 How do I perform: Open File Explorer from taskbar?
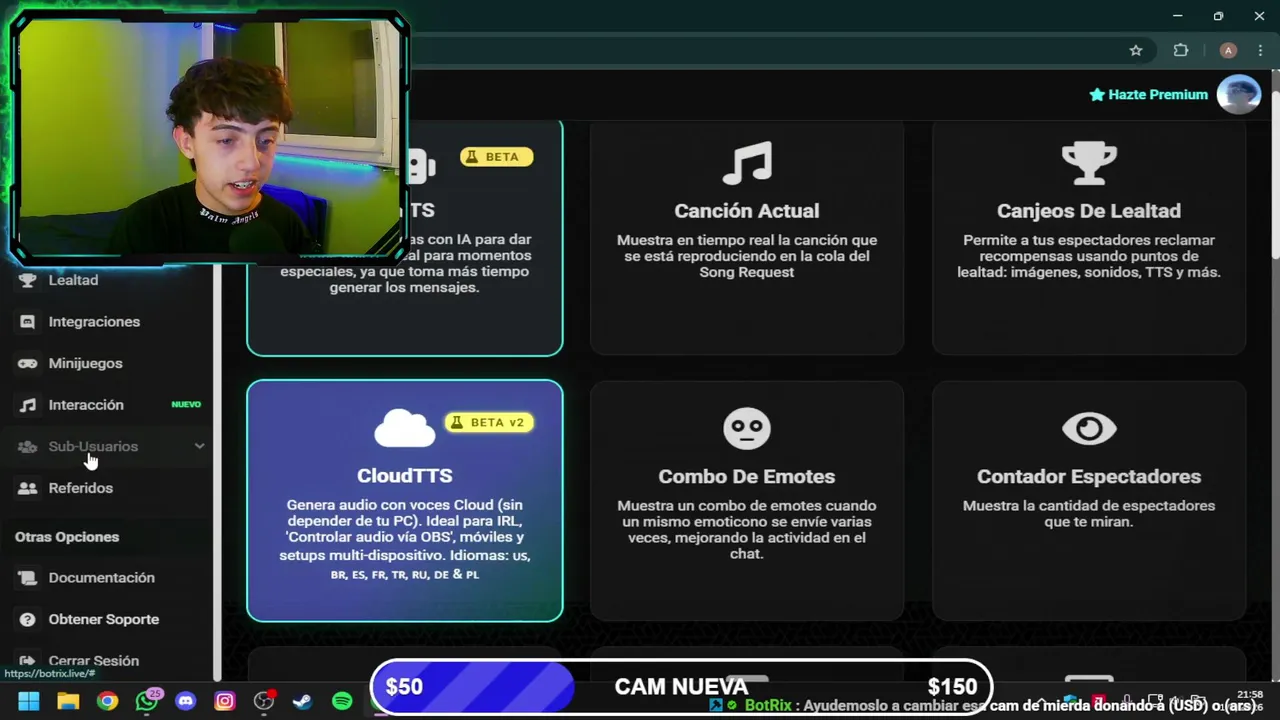point(68,701)
